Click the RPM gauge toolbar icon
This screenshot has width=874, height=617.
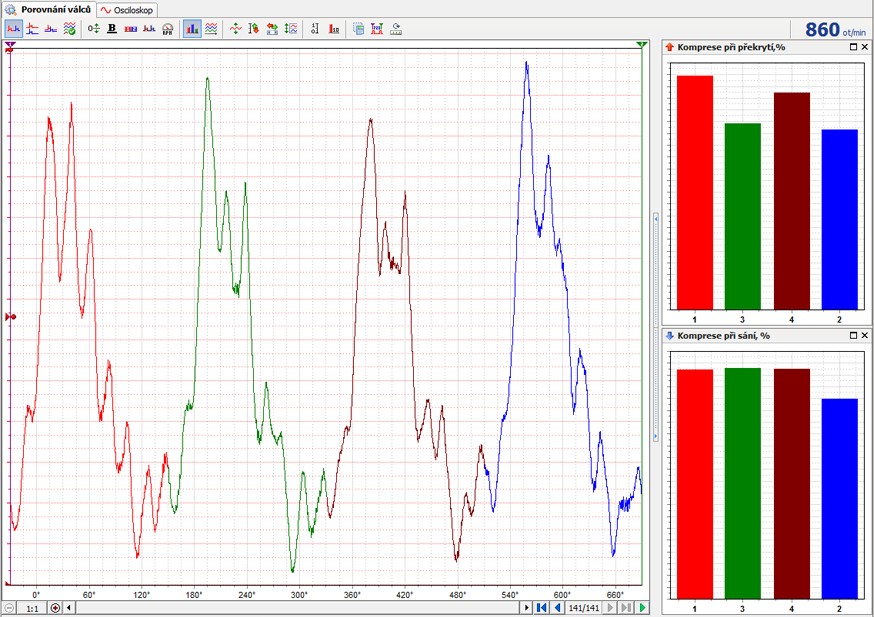(167, 29)
